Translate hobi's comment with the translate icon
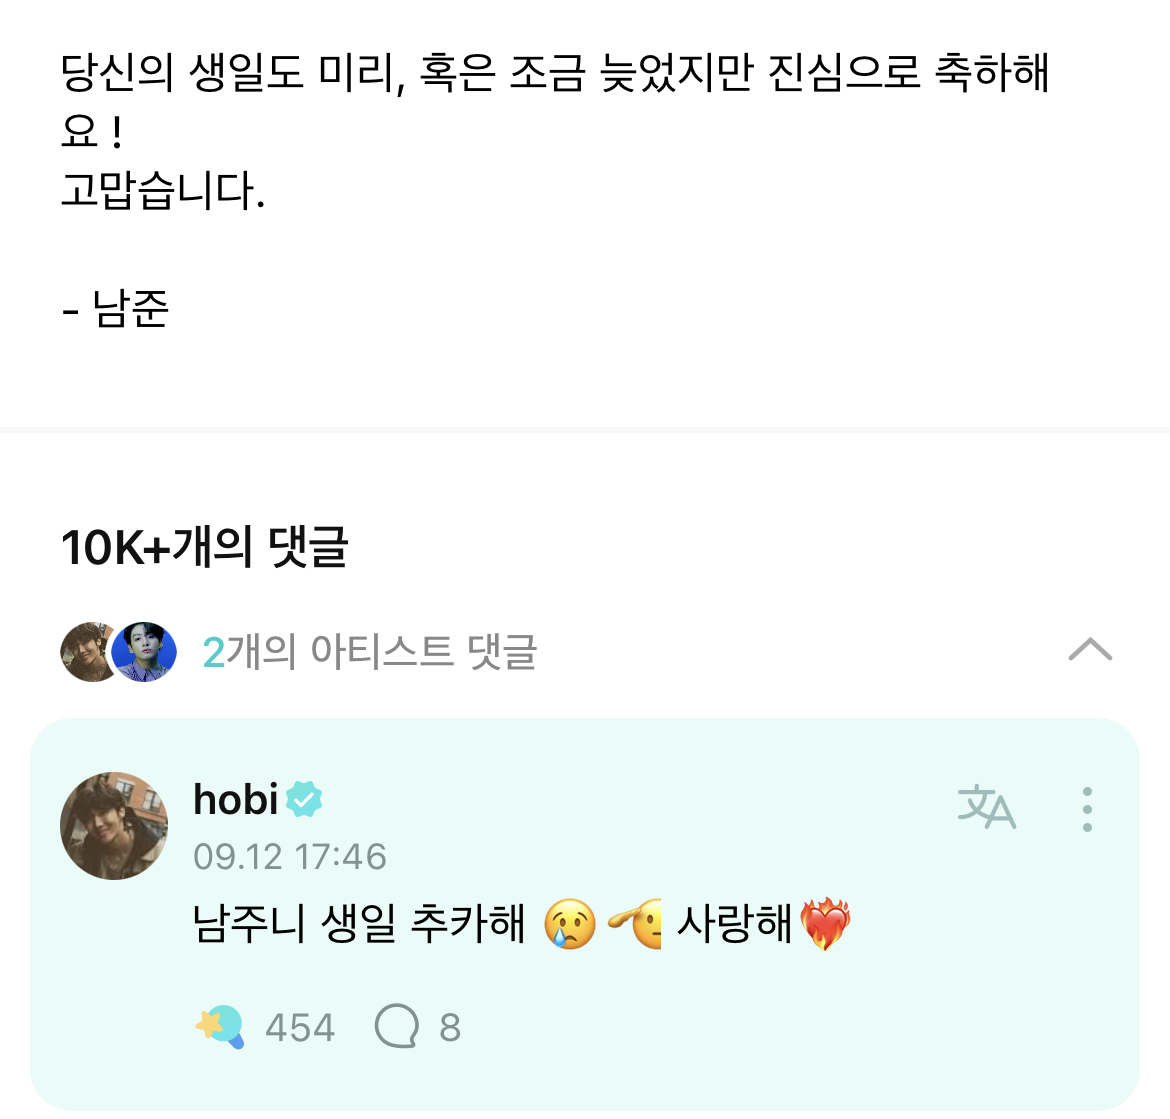 986,808
